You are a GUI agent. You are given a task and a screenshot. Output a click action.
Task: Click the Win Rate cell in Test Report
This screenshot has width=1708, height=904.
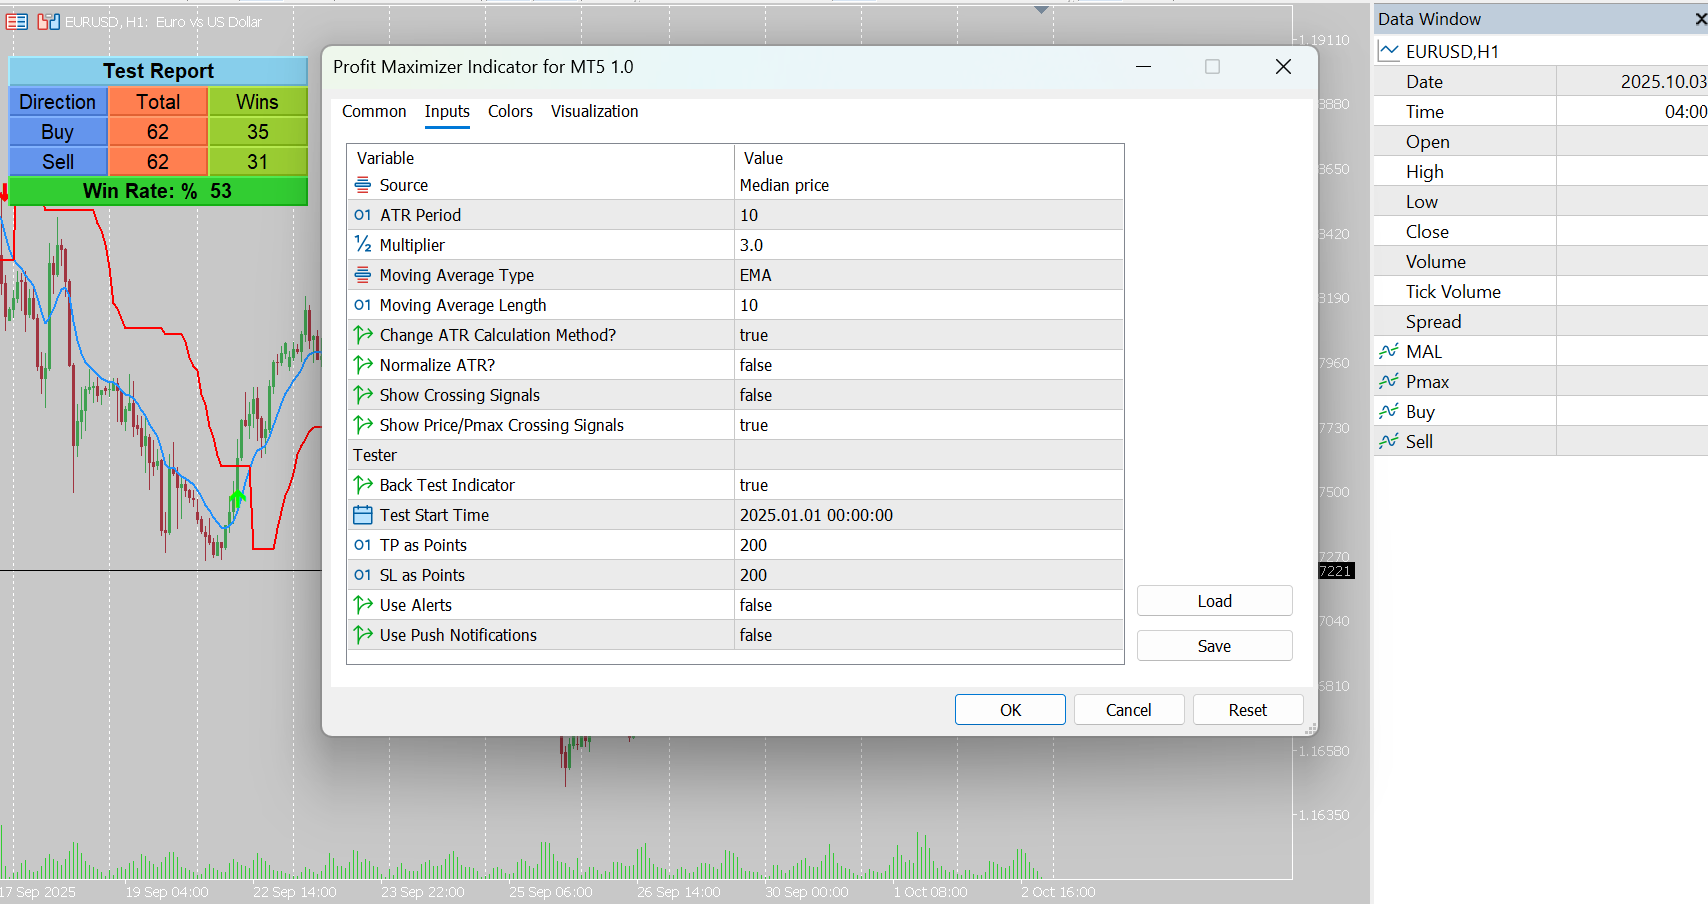coord(158,191)
